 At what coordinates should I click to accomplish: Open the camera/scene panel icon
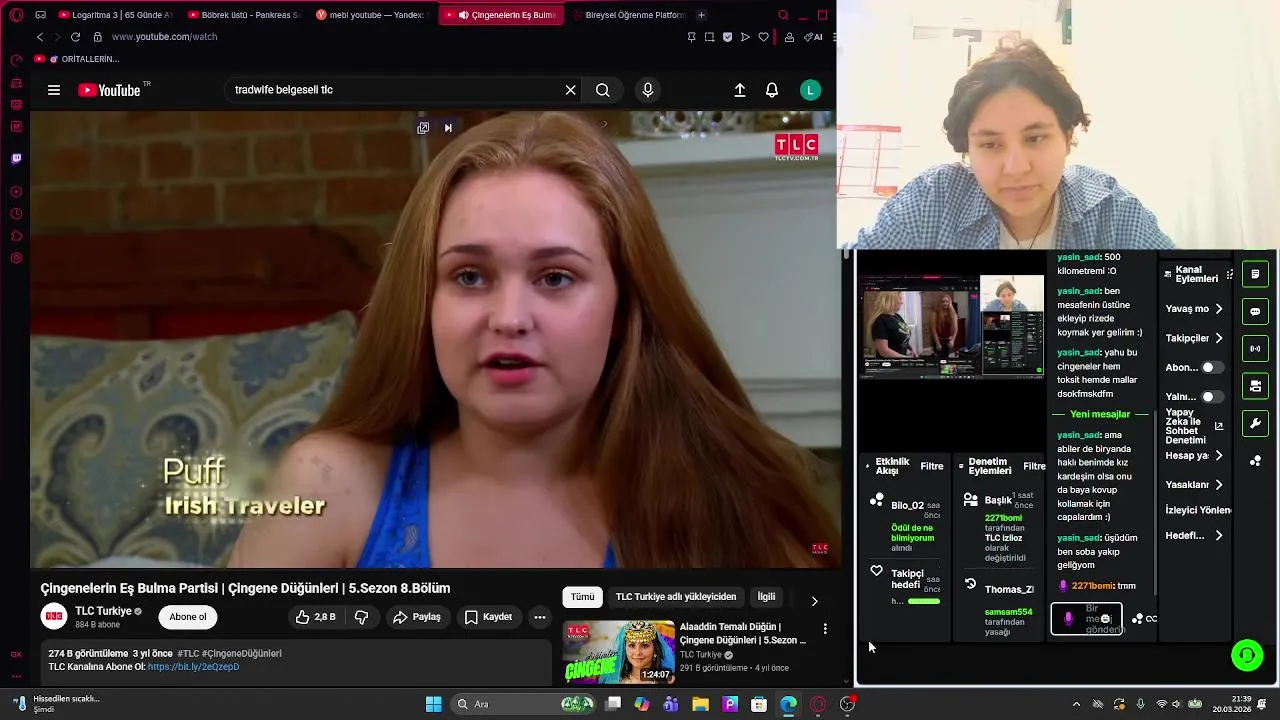tap(1255, 386)
